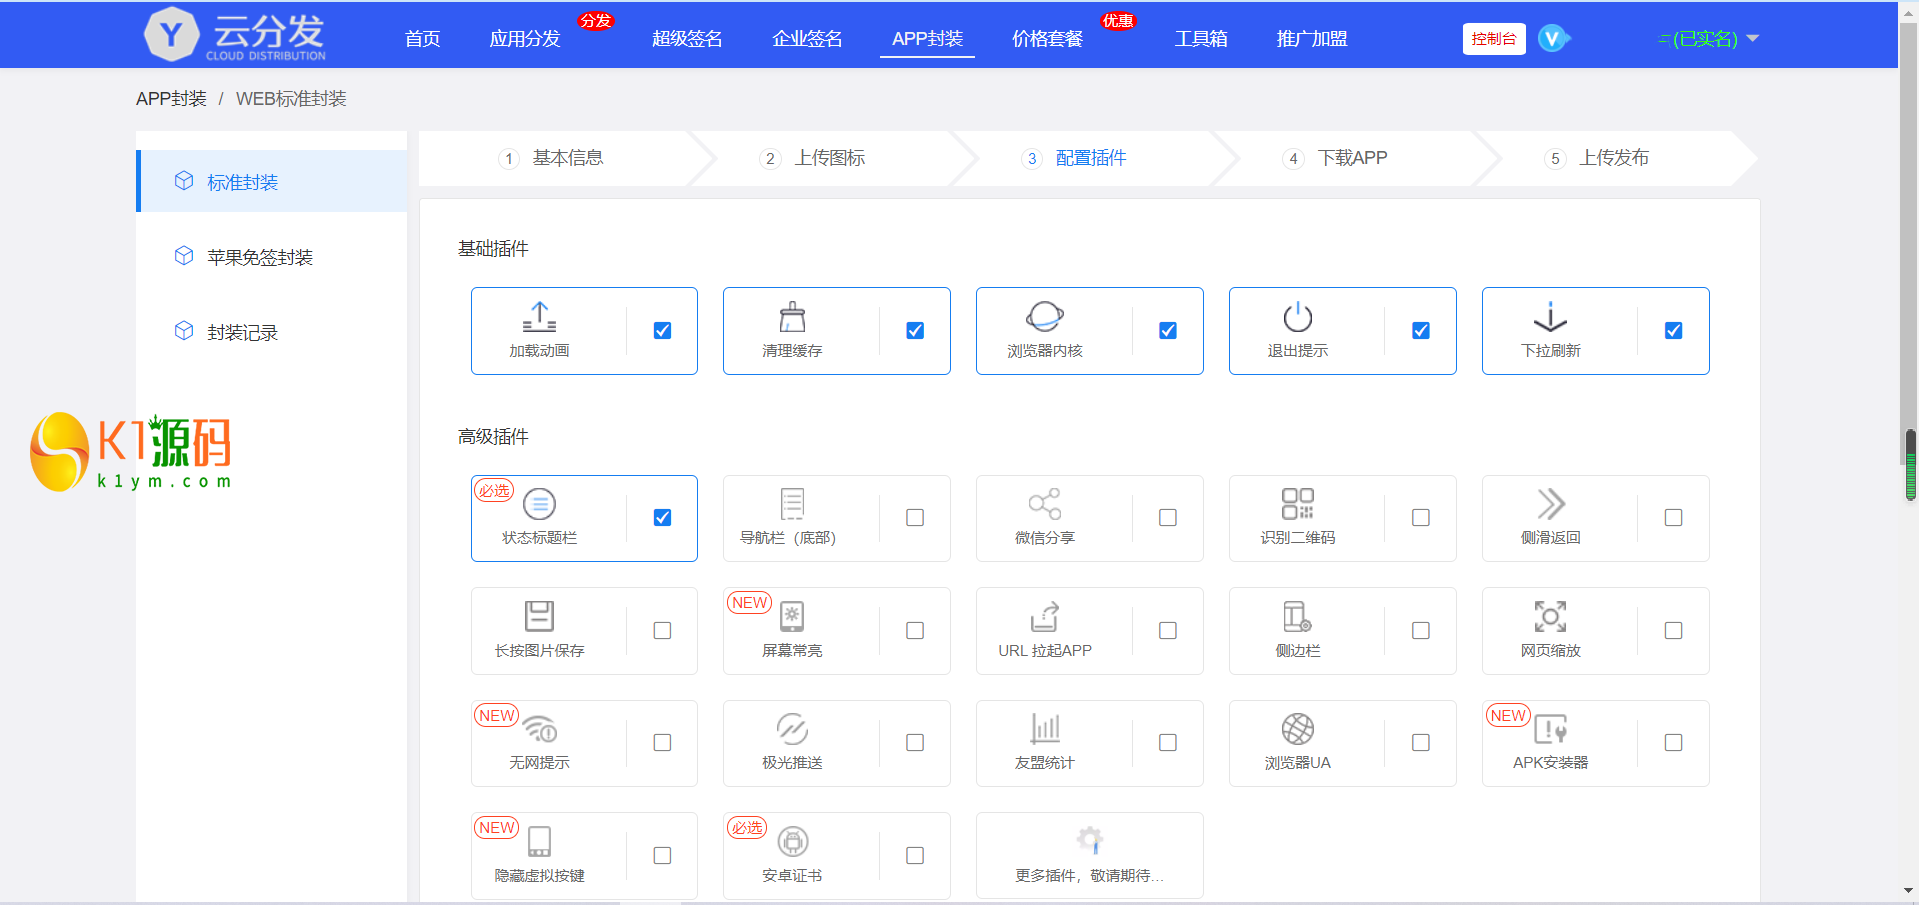
Task: Enable the 导航栏（底部） checkbox
Action: pyautogui.click(x=915, y=518)
